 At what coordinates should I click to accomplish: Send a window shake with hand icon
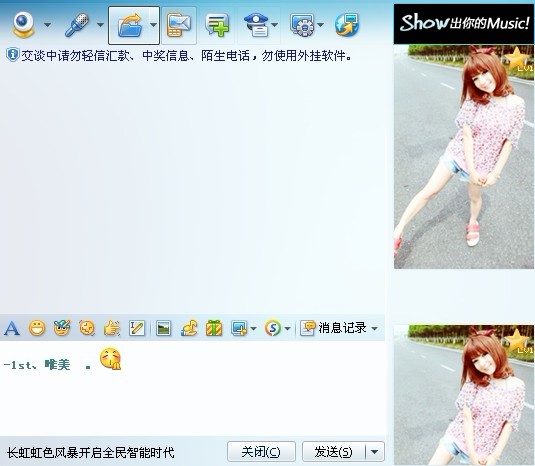112,328
